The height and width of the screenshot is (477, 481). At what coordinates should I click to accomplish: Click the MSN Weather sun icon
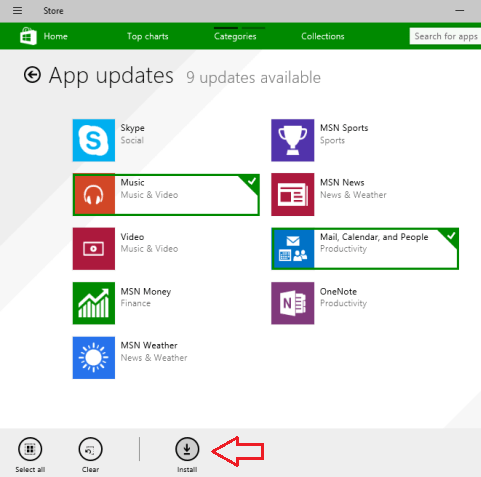pos(94,358)
